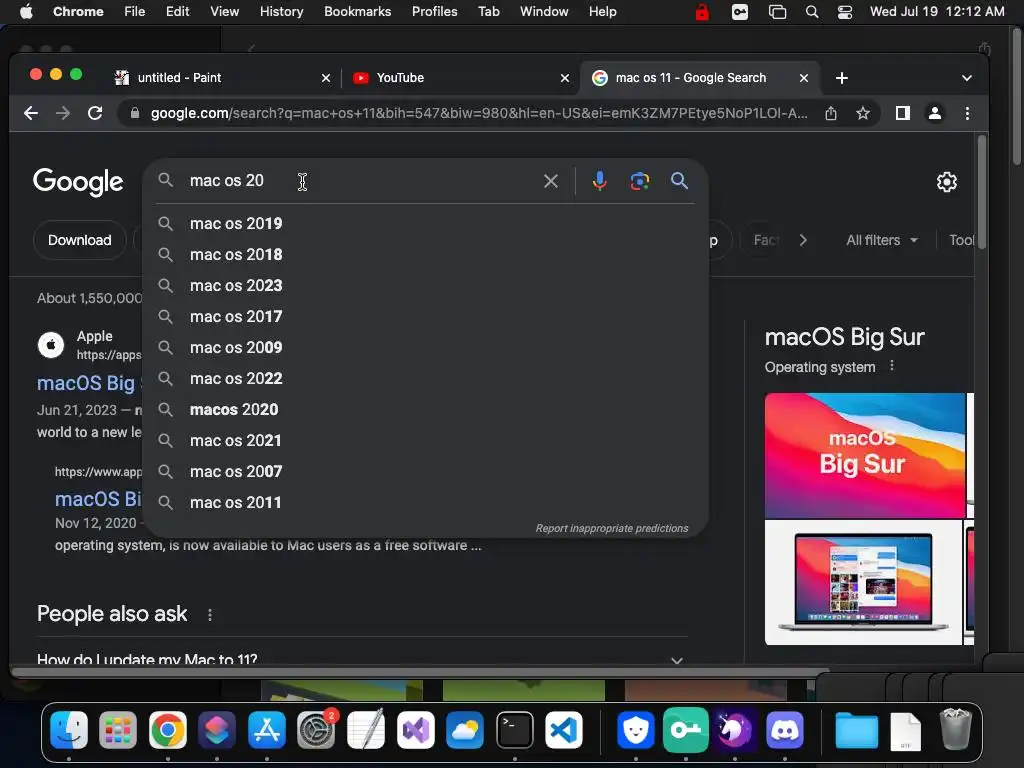This screenshot has height=768, width=1024.
Task: Open the Profiles menu
Action: pos(434,11)
